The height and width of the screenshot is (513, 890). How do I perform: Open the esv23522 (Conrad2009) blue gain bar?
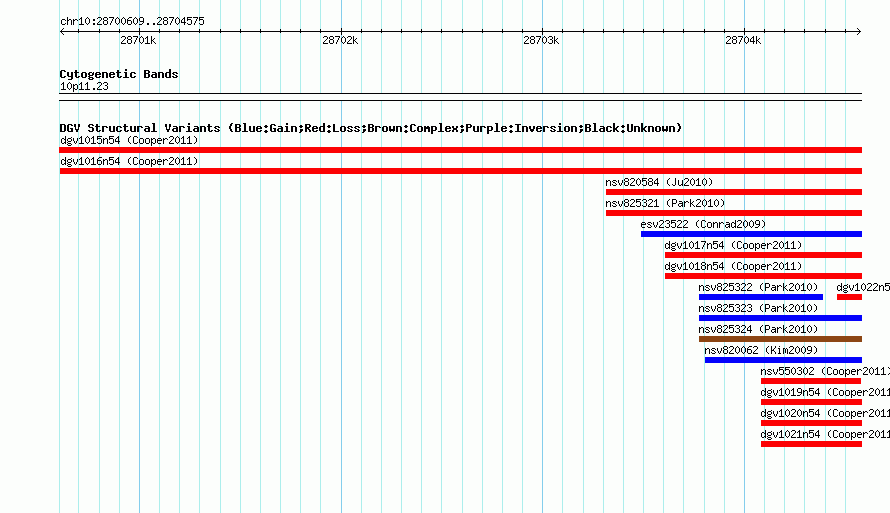point(751,234)
